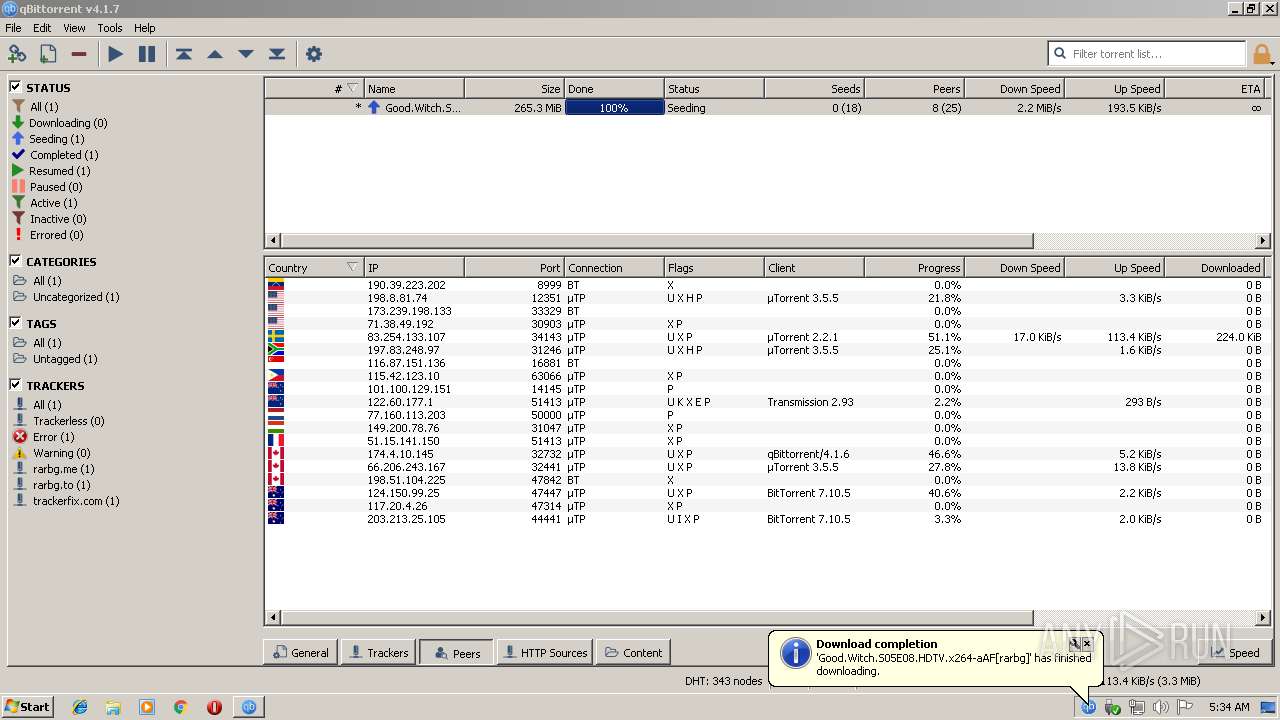Open Internet Explorer from taskbar
This screenshot has height=720, width=1280.
pos(80,707)
